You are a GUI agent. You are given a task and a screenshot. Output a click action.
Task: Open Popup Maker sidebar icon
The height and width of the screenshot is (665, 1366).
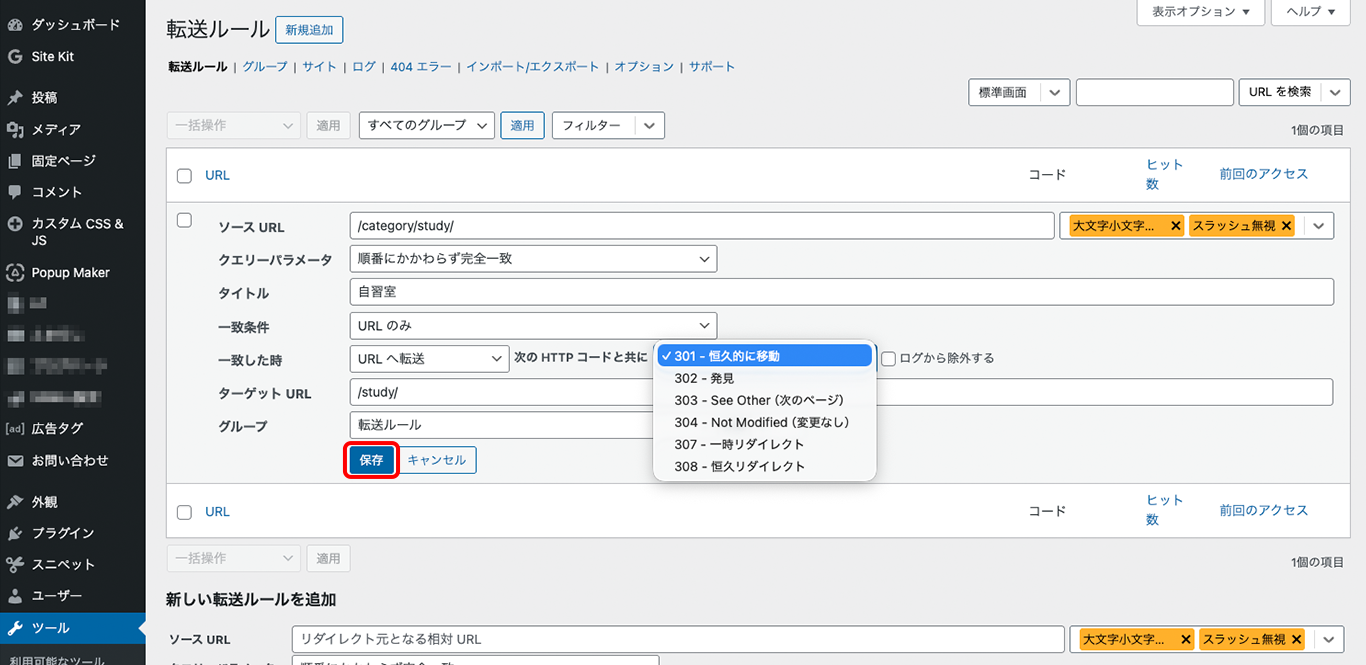(x=15, y=273)
